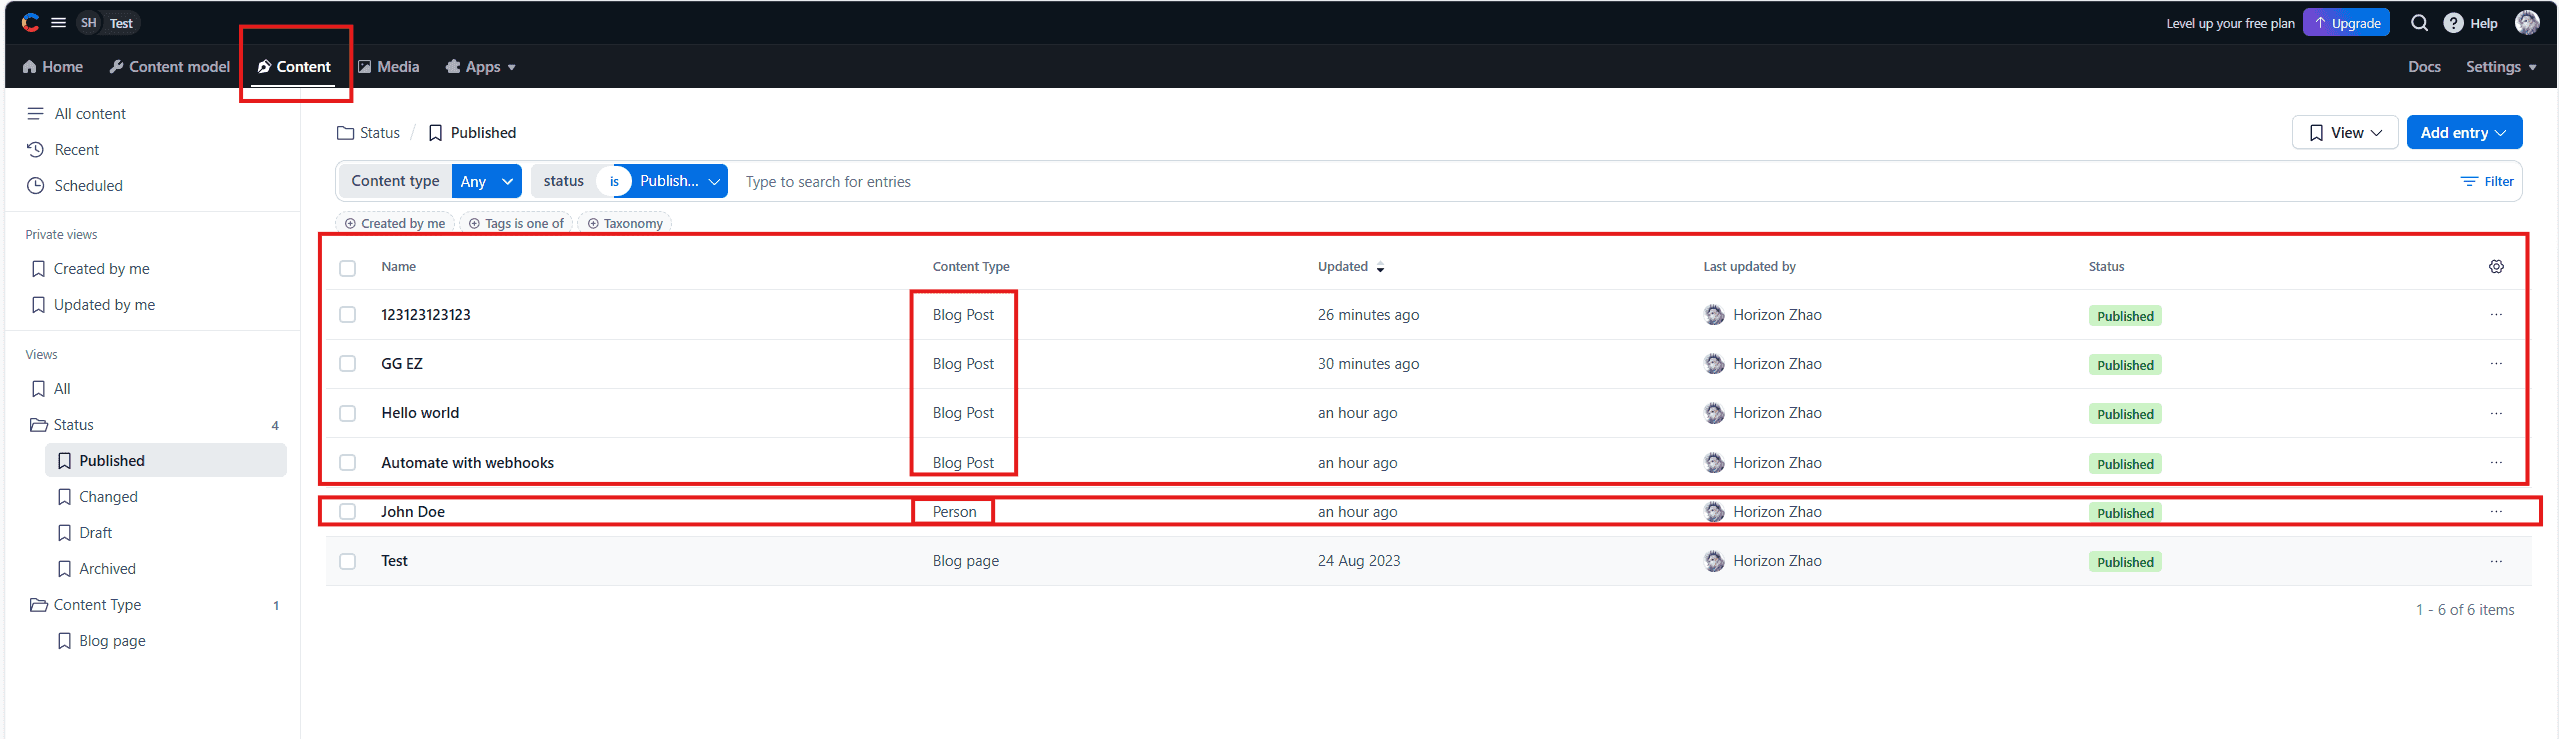Click the Published breadcrumb label
Screen dimensions: 2559x739
coord(483,133)
